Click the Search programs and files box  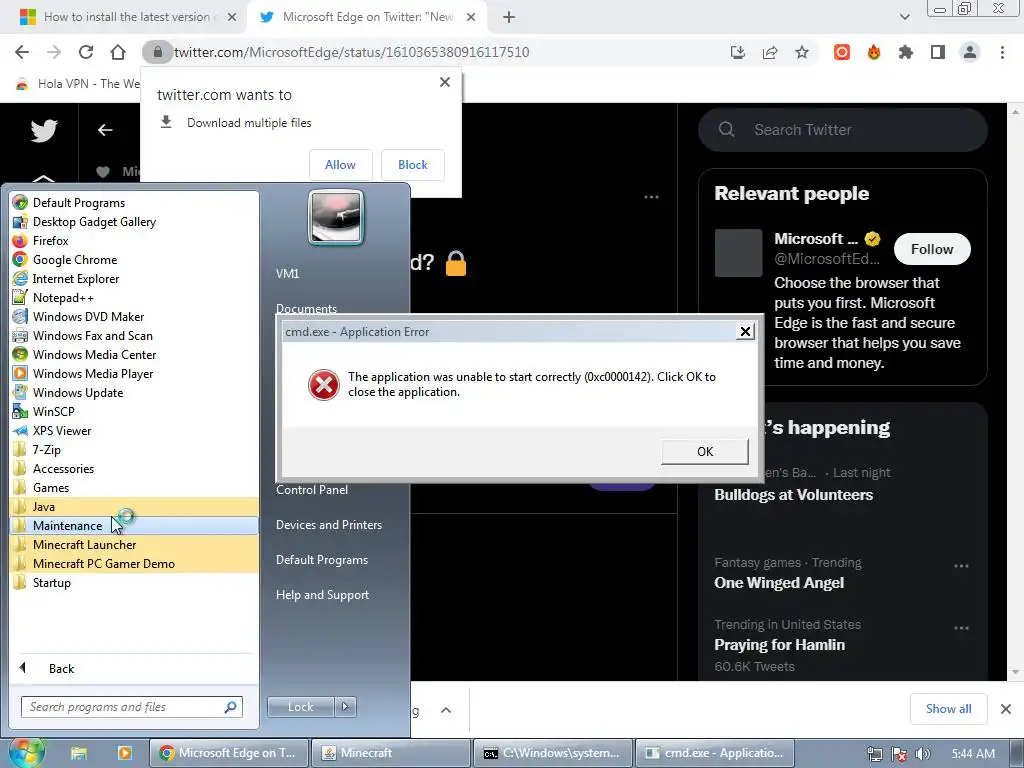pyautogui.click(x=131, y=707)
